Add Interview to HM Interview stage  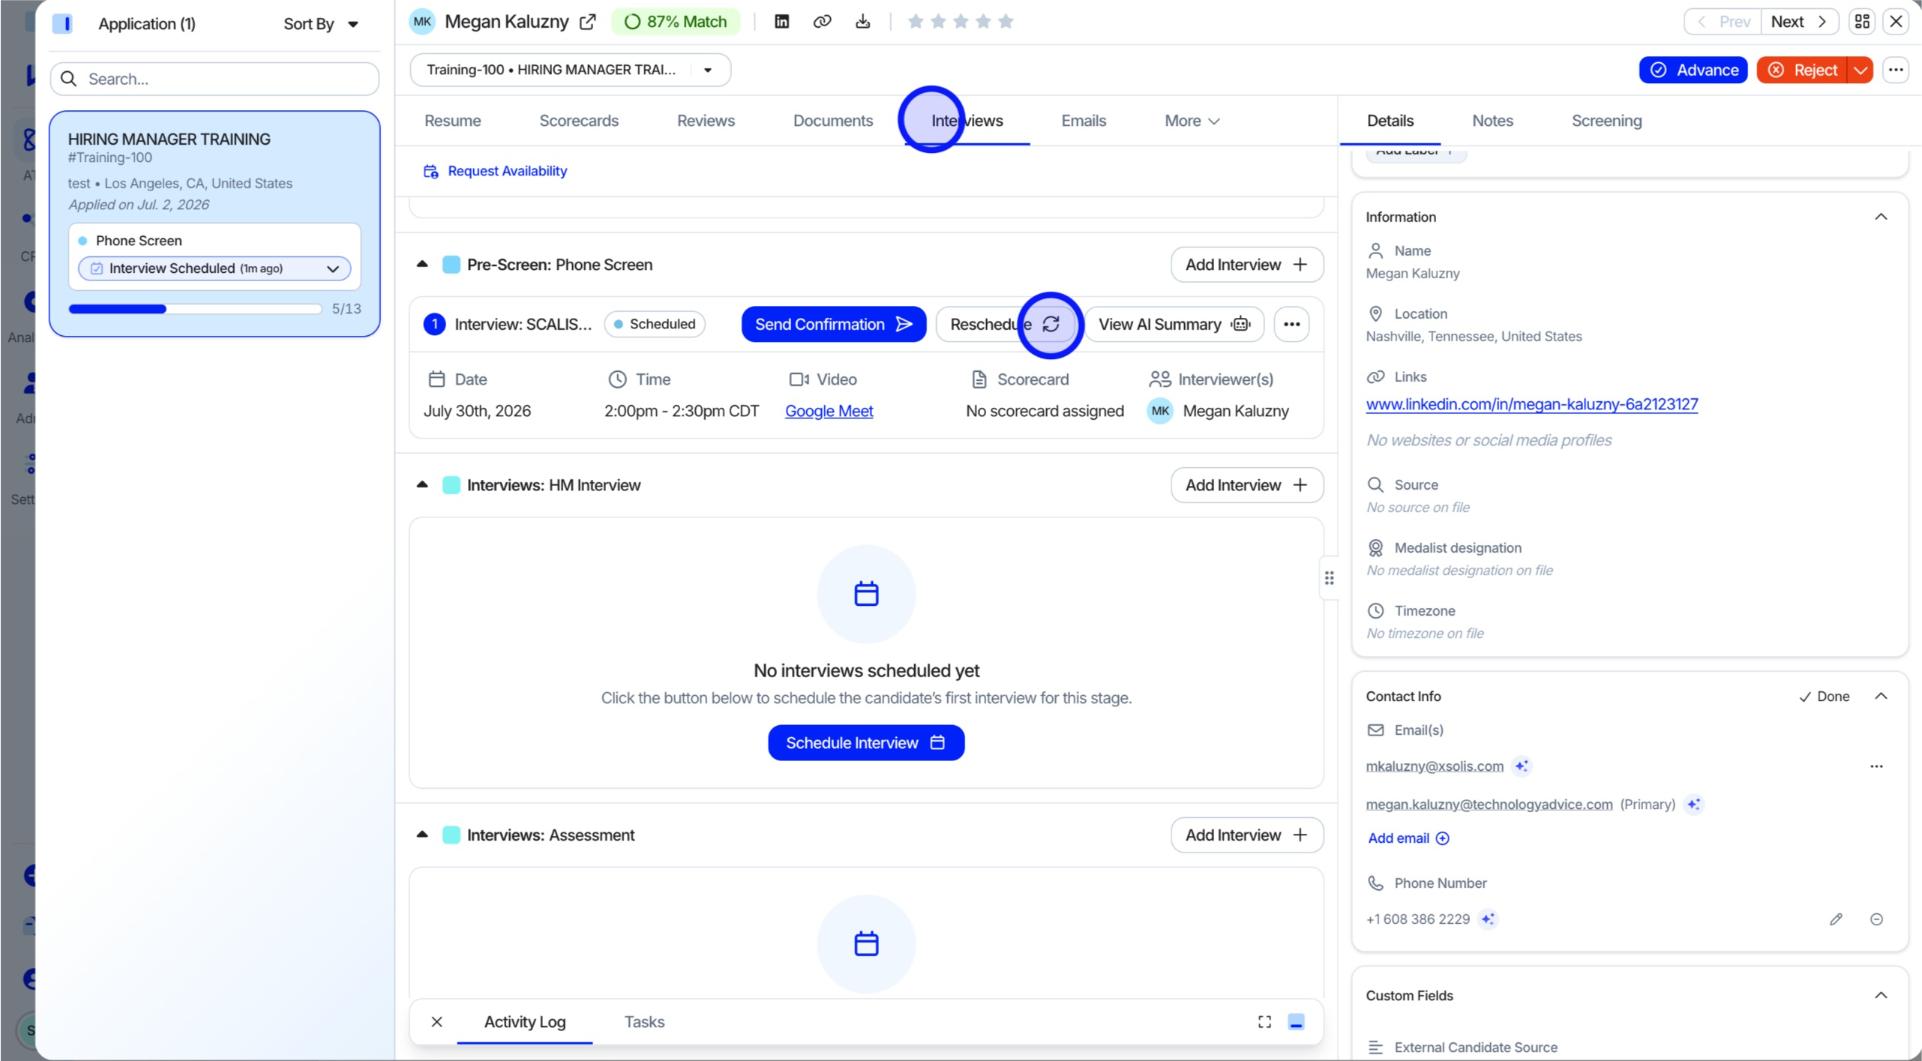point(1247,485)
